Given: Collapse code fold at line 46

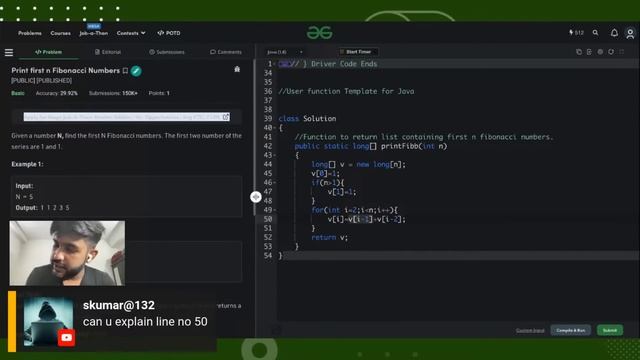Looking at the screenshot, I should (x=275, y=183).
